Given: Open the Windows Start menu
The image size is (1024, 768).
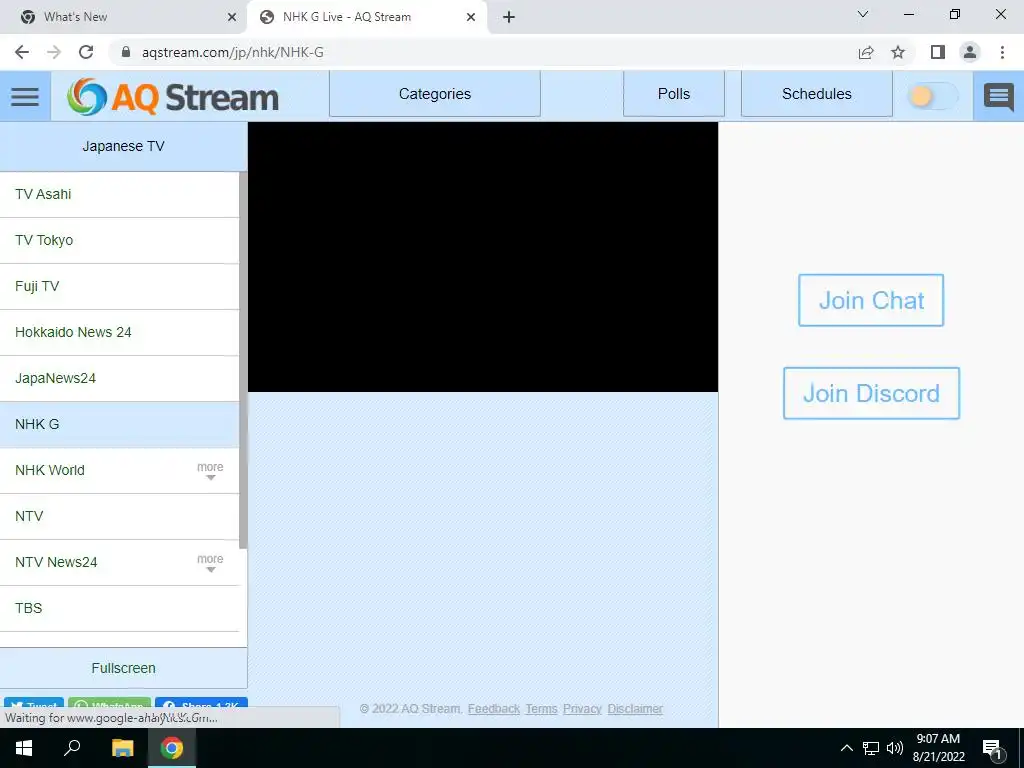Looking at the screenshot, I should [24, 748].
